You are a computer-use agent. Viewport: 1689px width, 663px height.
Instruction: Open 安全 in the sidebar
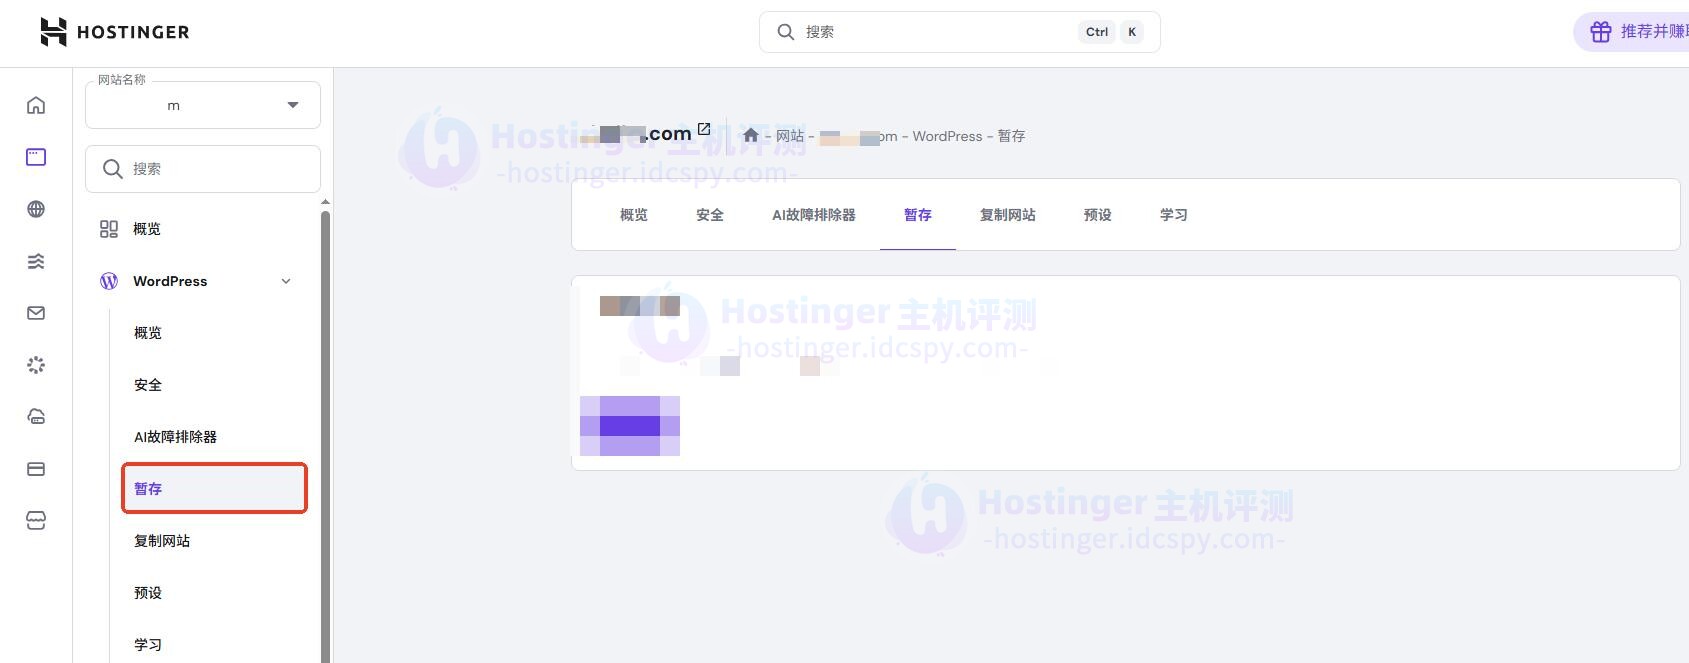click(x=214, y=385)
